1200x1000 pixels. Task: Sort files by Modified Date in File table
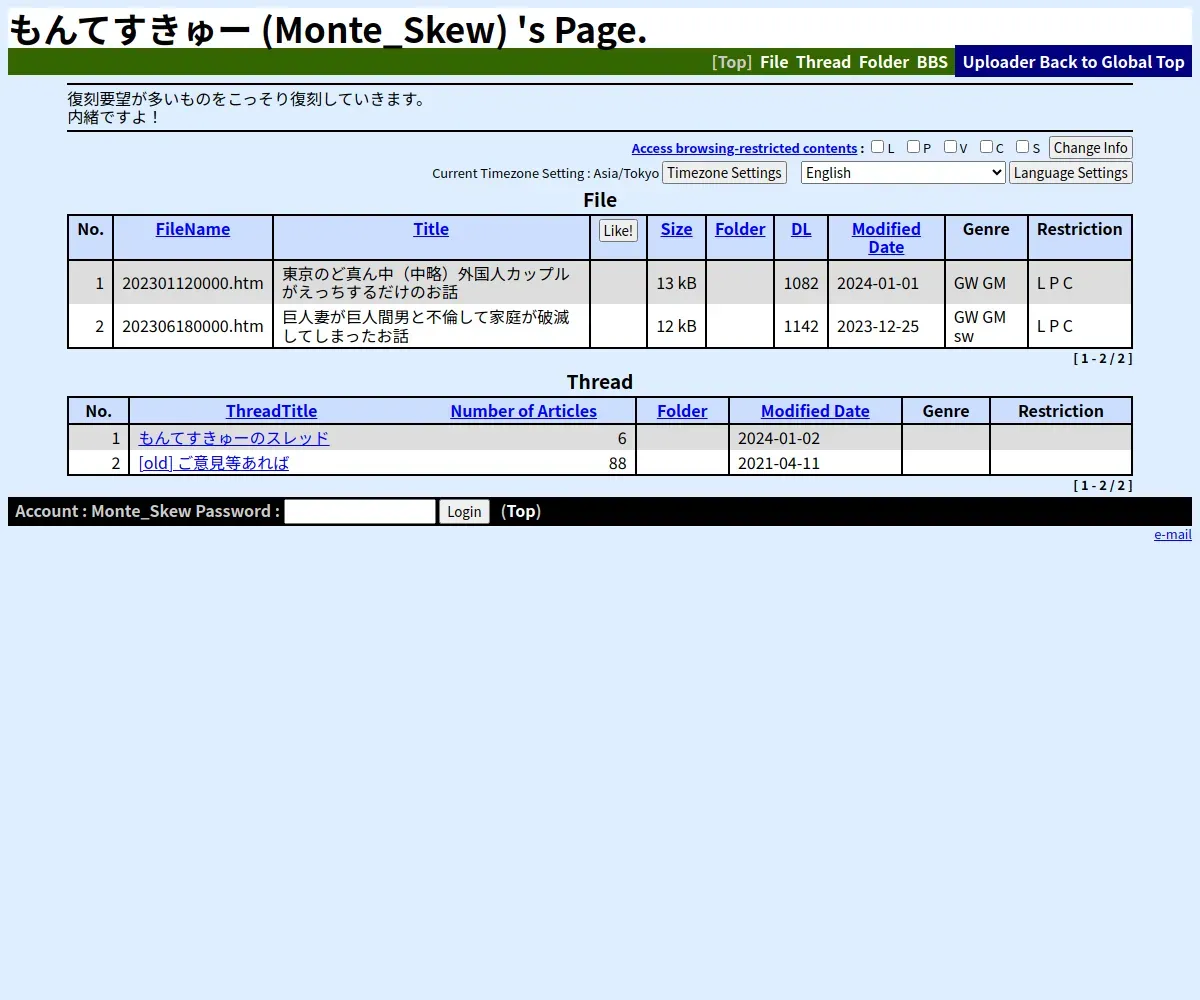coord(886,238)
